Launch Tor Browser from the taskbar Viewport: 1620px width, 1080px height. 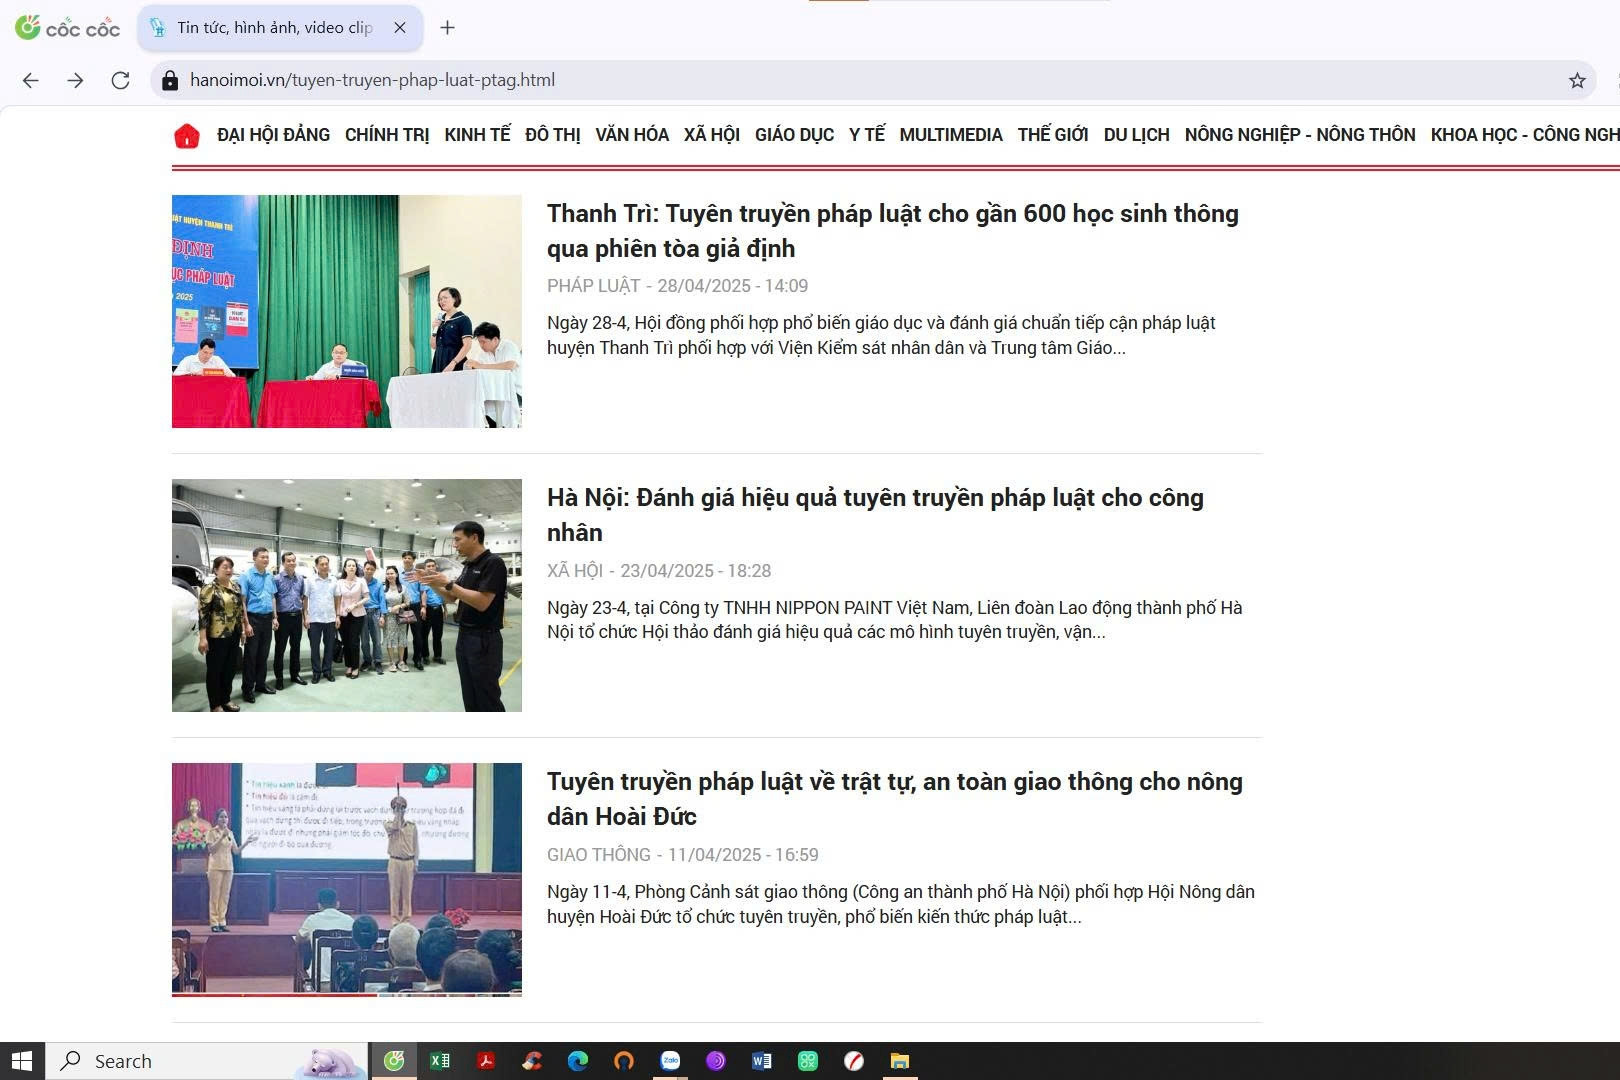click(716, 1061)
